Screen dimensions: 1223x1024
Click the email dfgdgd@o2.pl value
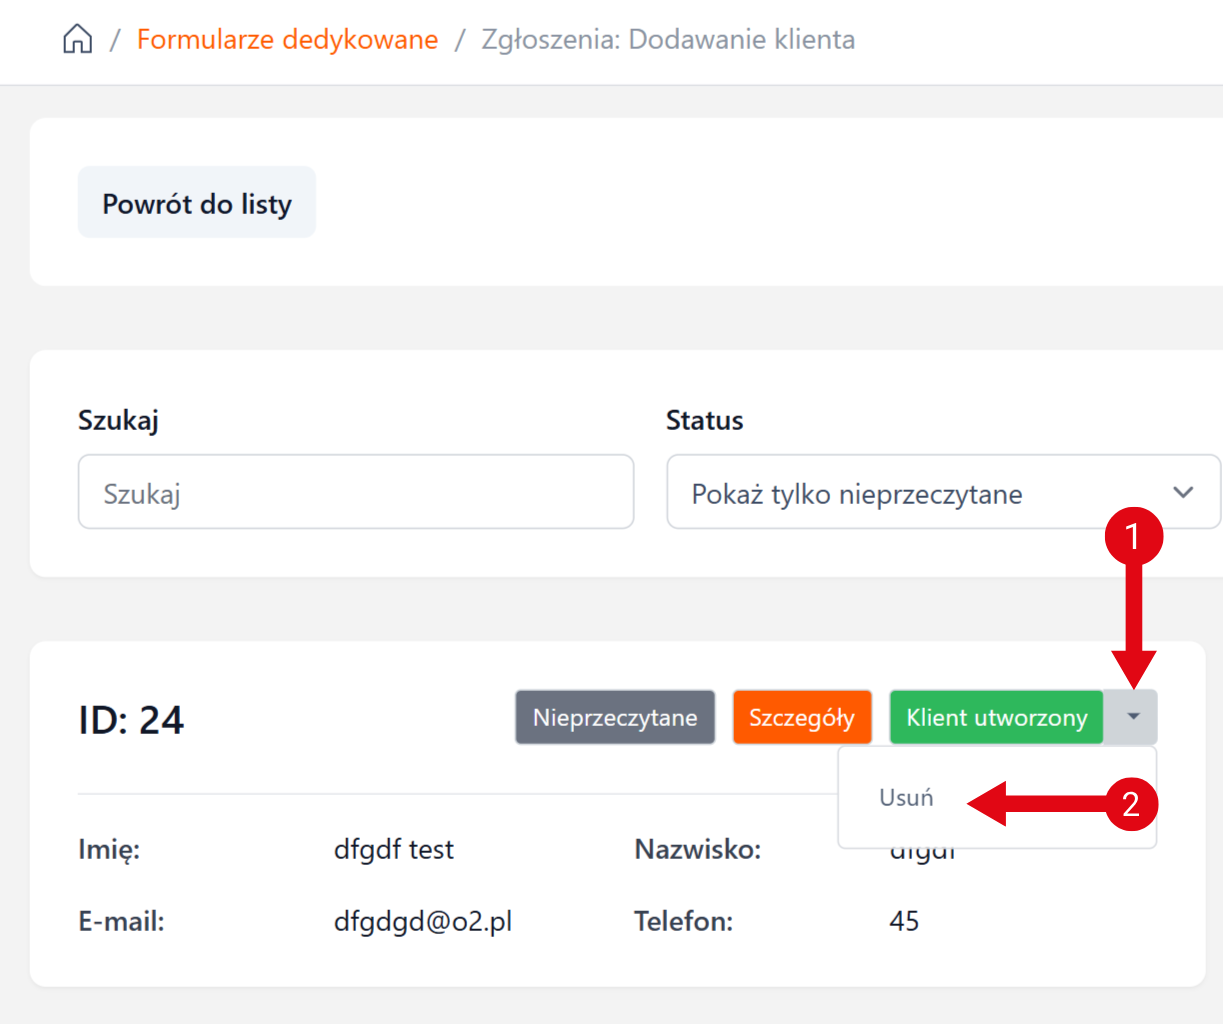click(423, 921)
